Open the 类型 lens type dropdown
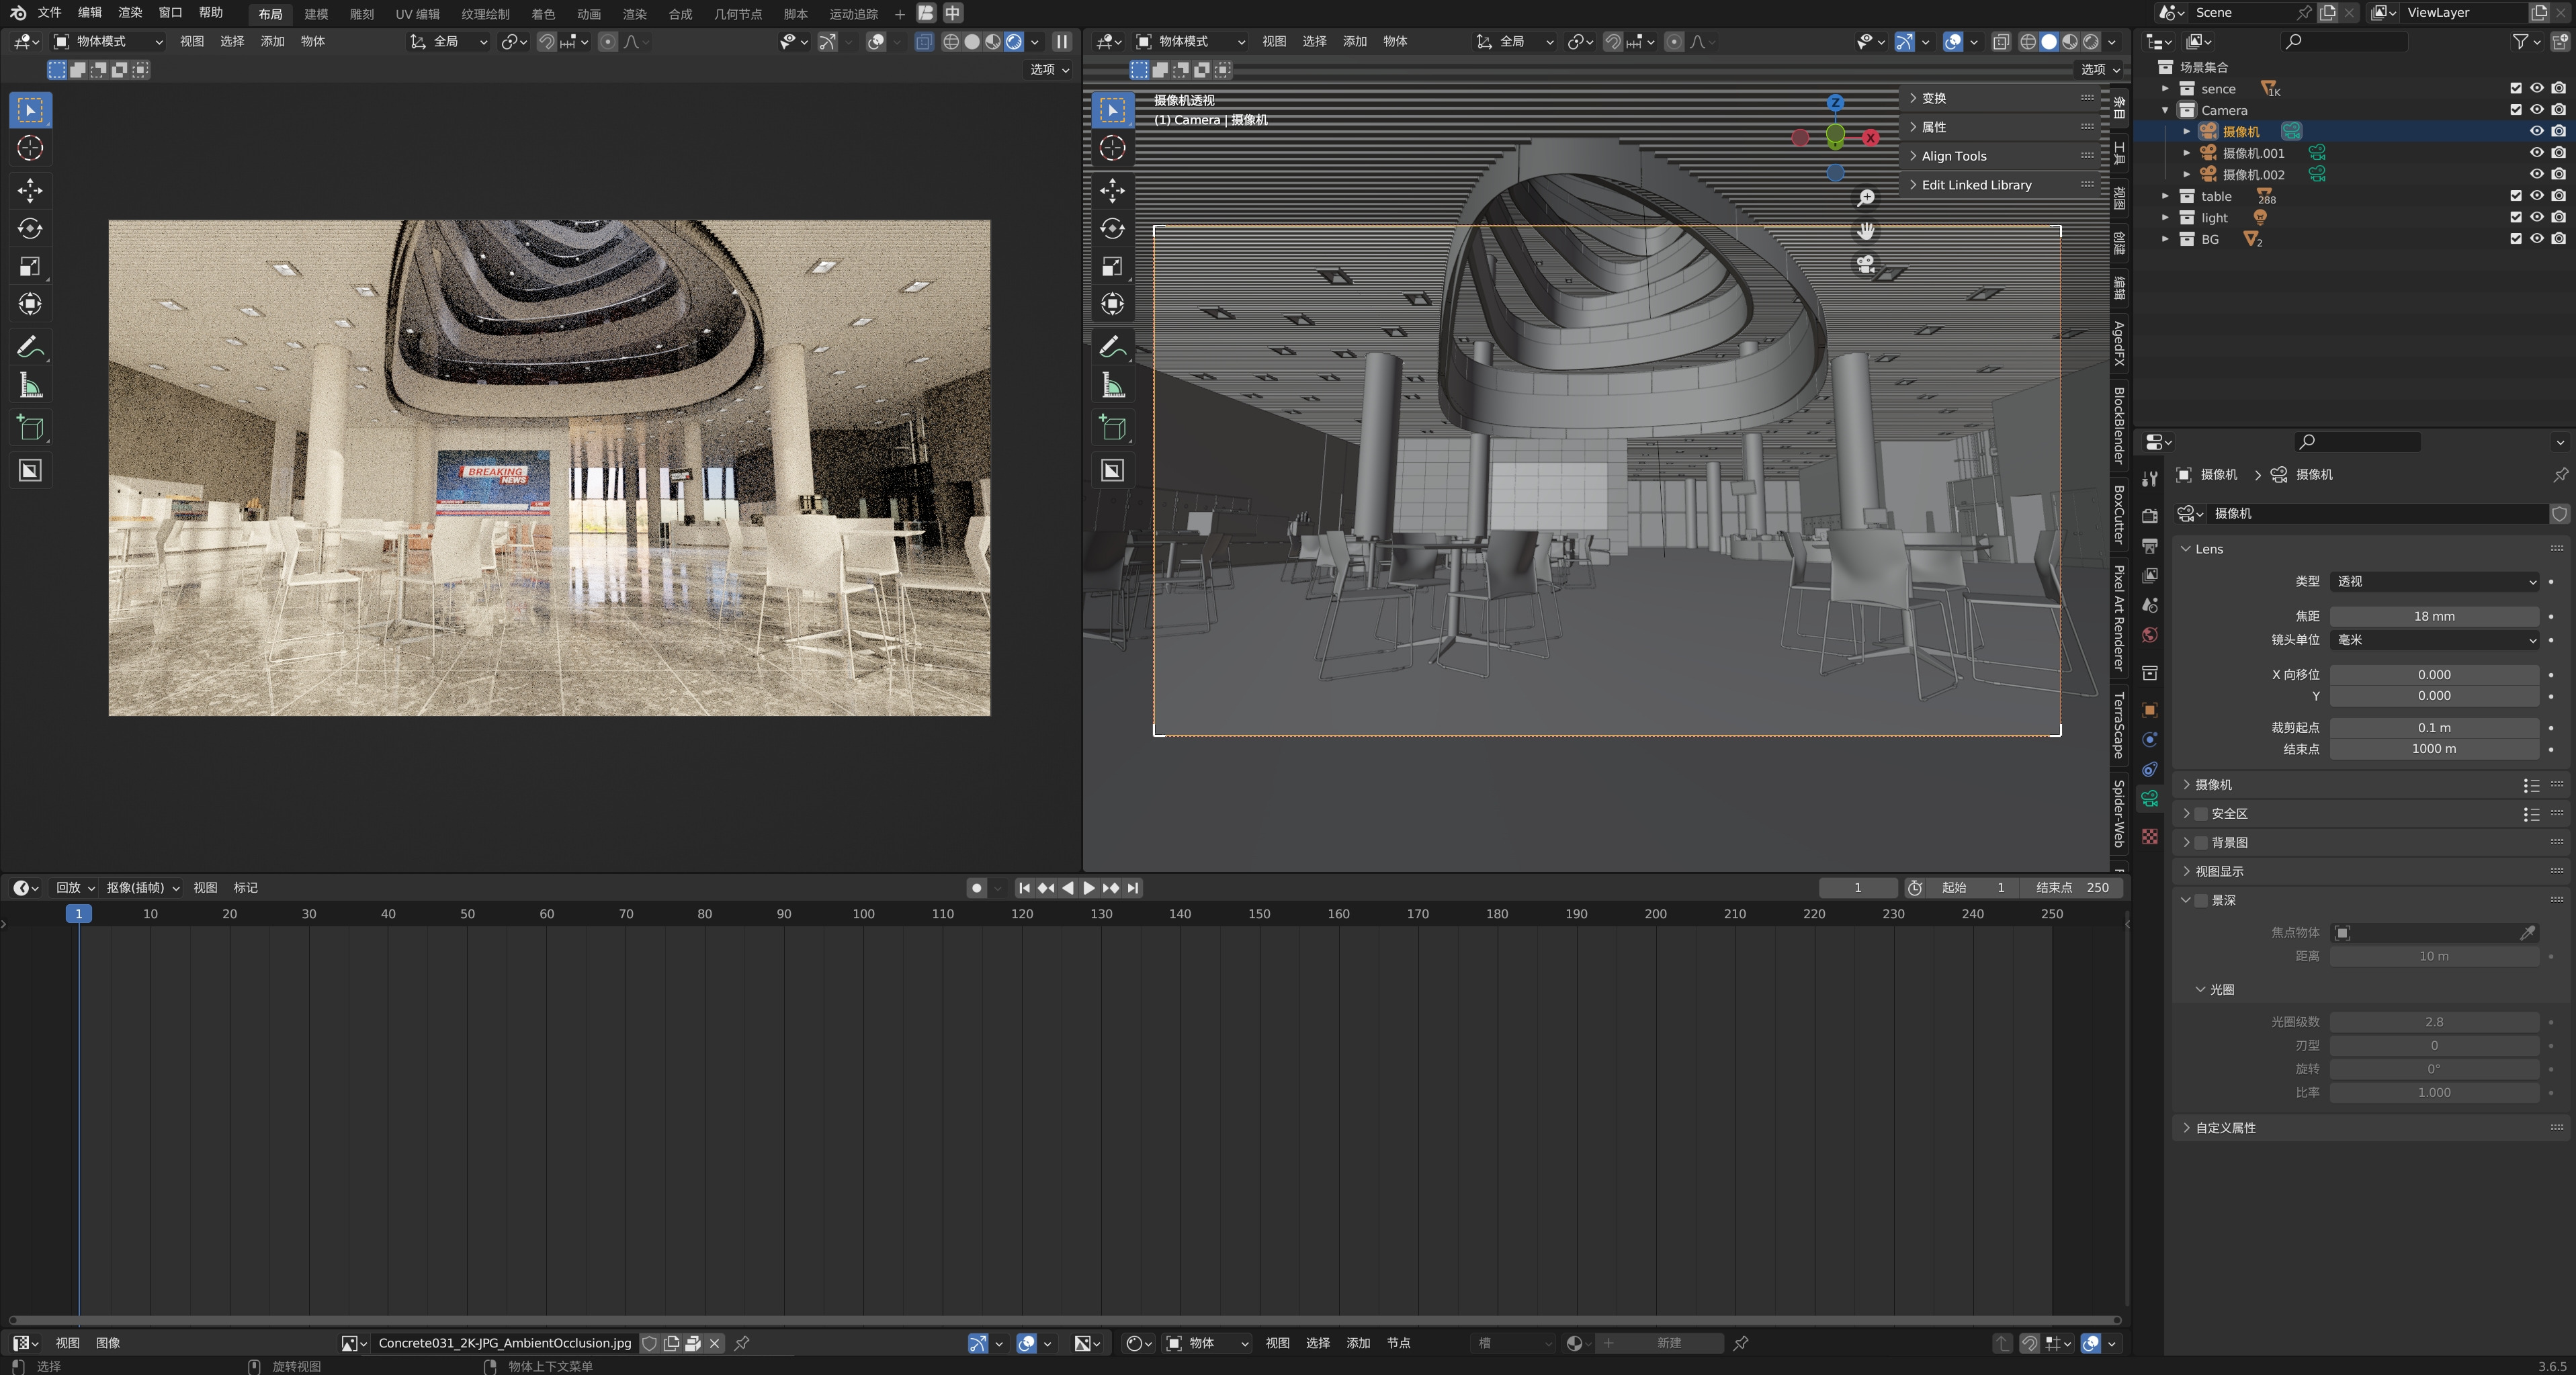This screenshot has height=1375, width=2576. pyautogui.click(x=2434, y=581)
